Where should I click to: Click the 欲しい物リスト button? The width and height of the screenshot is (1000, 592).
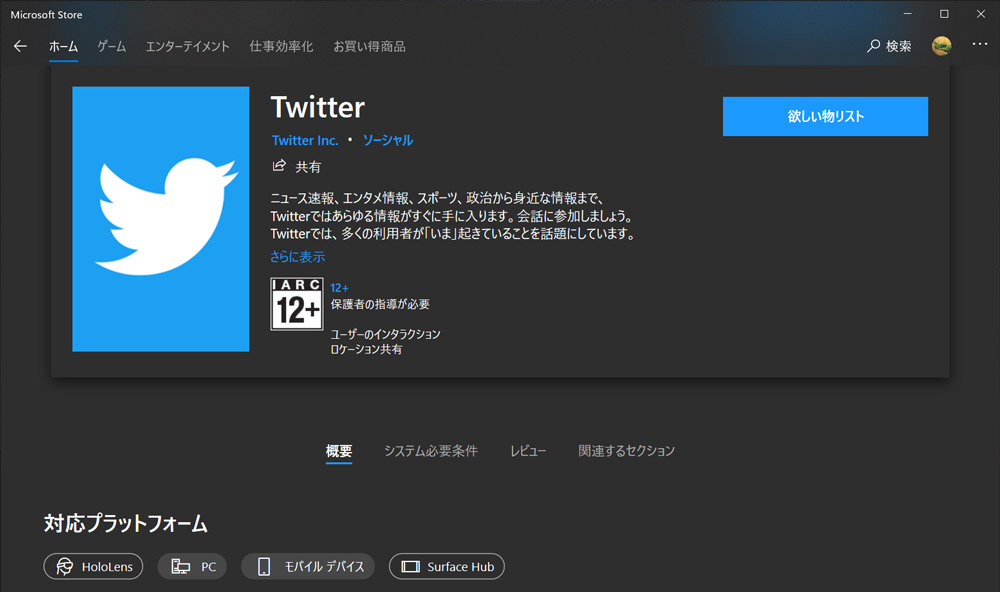[x=825, y=116]
